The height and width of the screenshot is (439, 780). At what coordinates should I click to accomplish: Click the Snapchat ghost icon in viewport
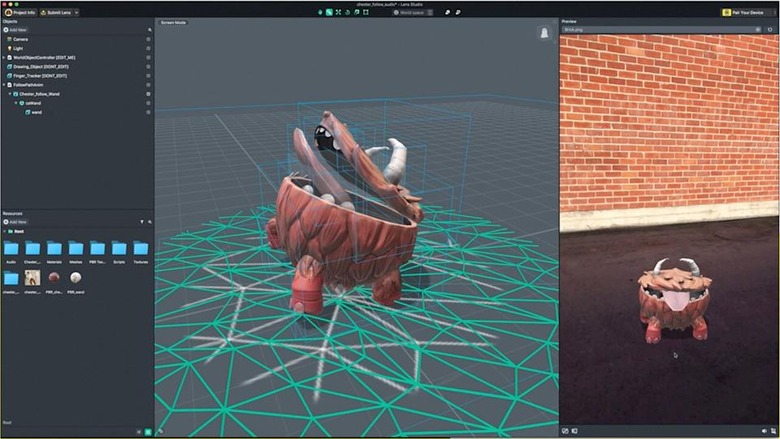pos(544,33)
